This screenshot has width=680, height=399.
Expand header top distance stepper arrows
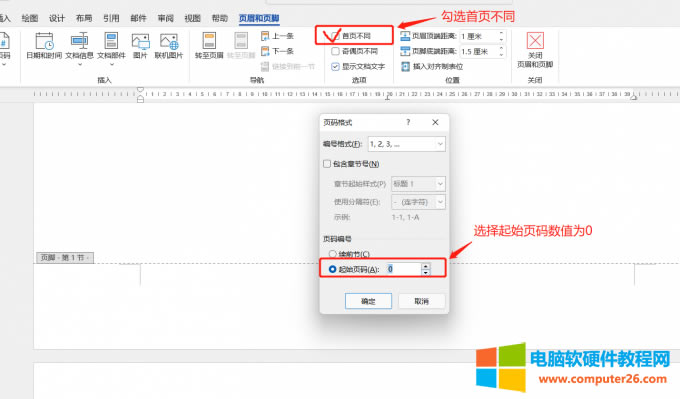(x=501, y=36)
